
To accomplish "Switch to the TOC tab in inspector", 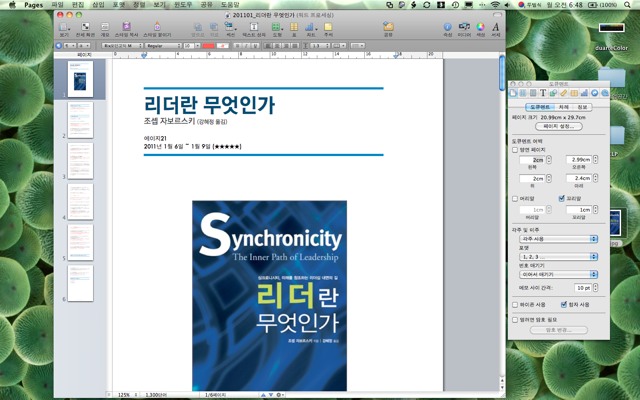I will click(564, 107).
